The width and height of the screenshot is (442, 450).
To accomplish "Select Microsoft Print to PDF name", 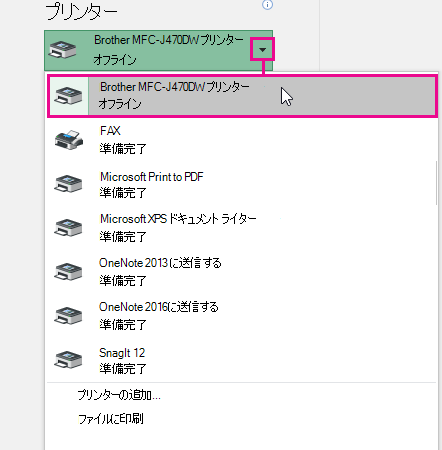I will click(x=152, y=177).
